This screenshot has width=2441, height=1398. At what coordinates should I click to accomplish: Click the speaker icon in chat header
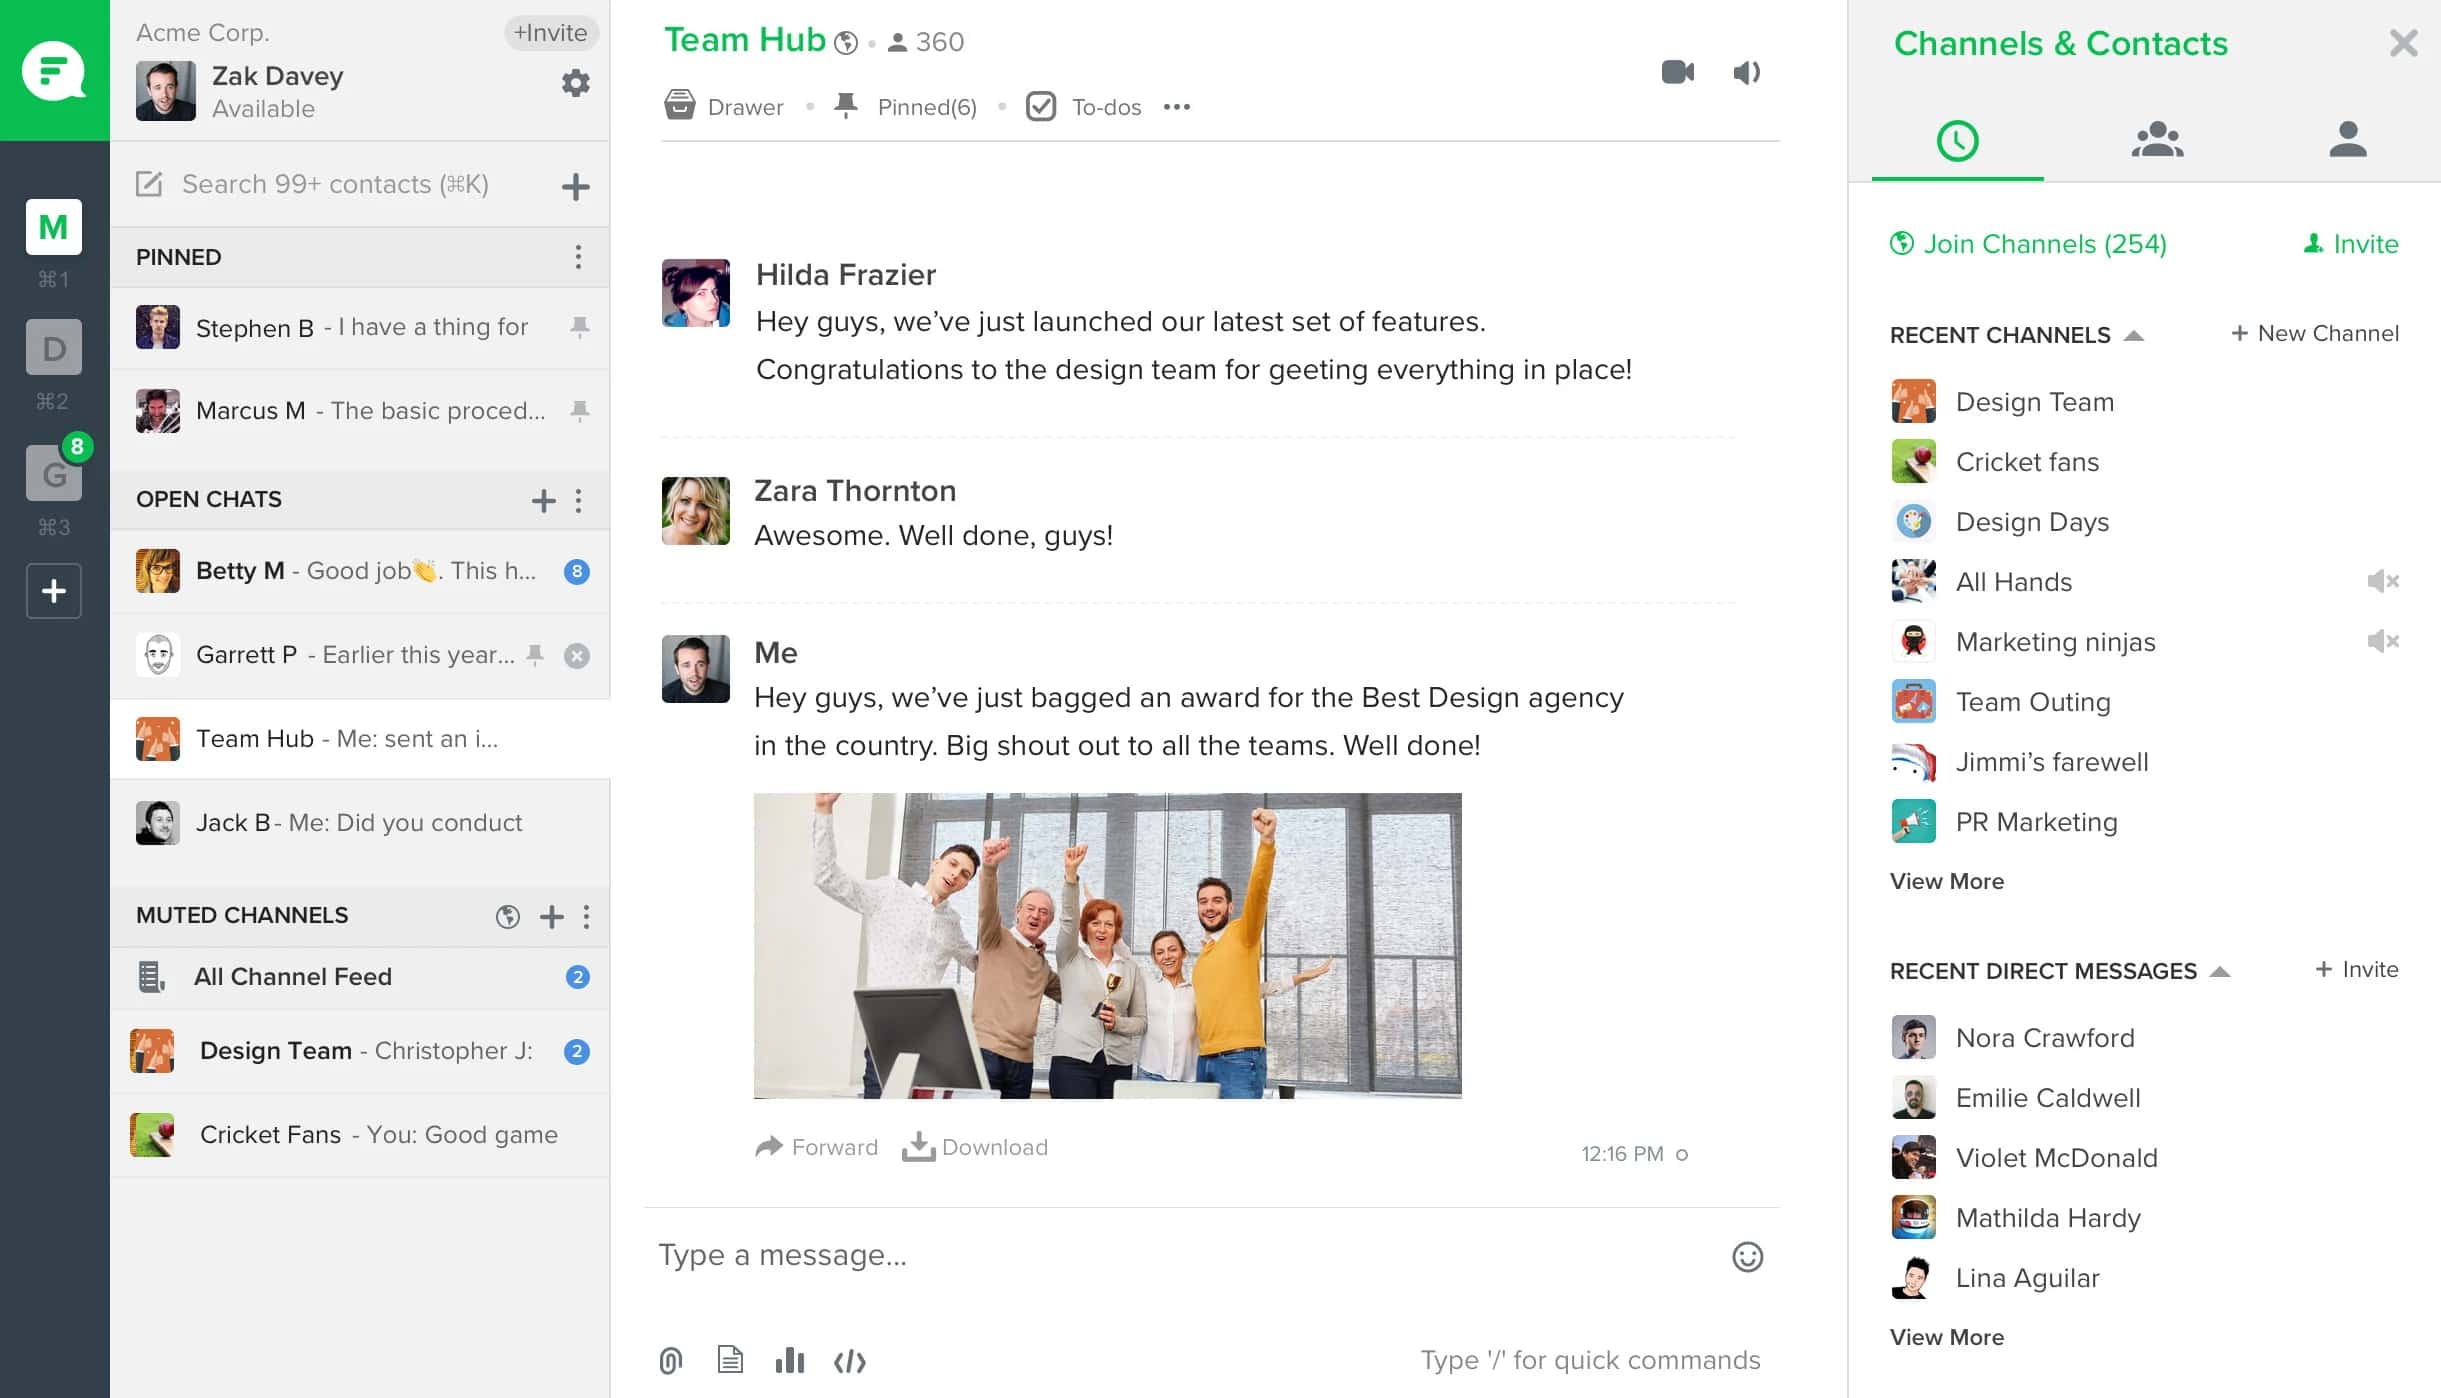(x=1746, y=72)
